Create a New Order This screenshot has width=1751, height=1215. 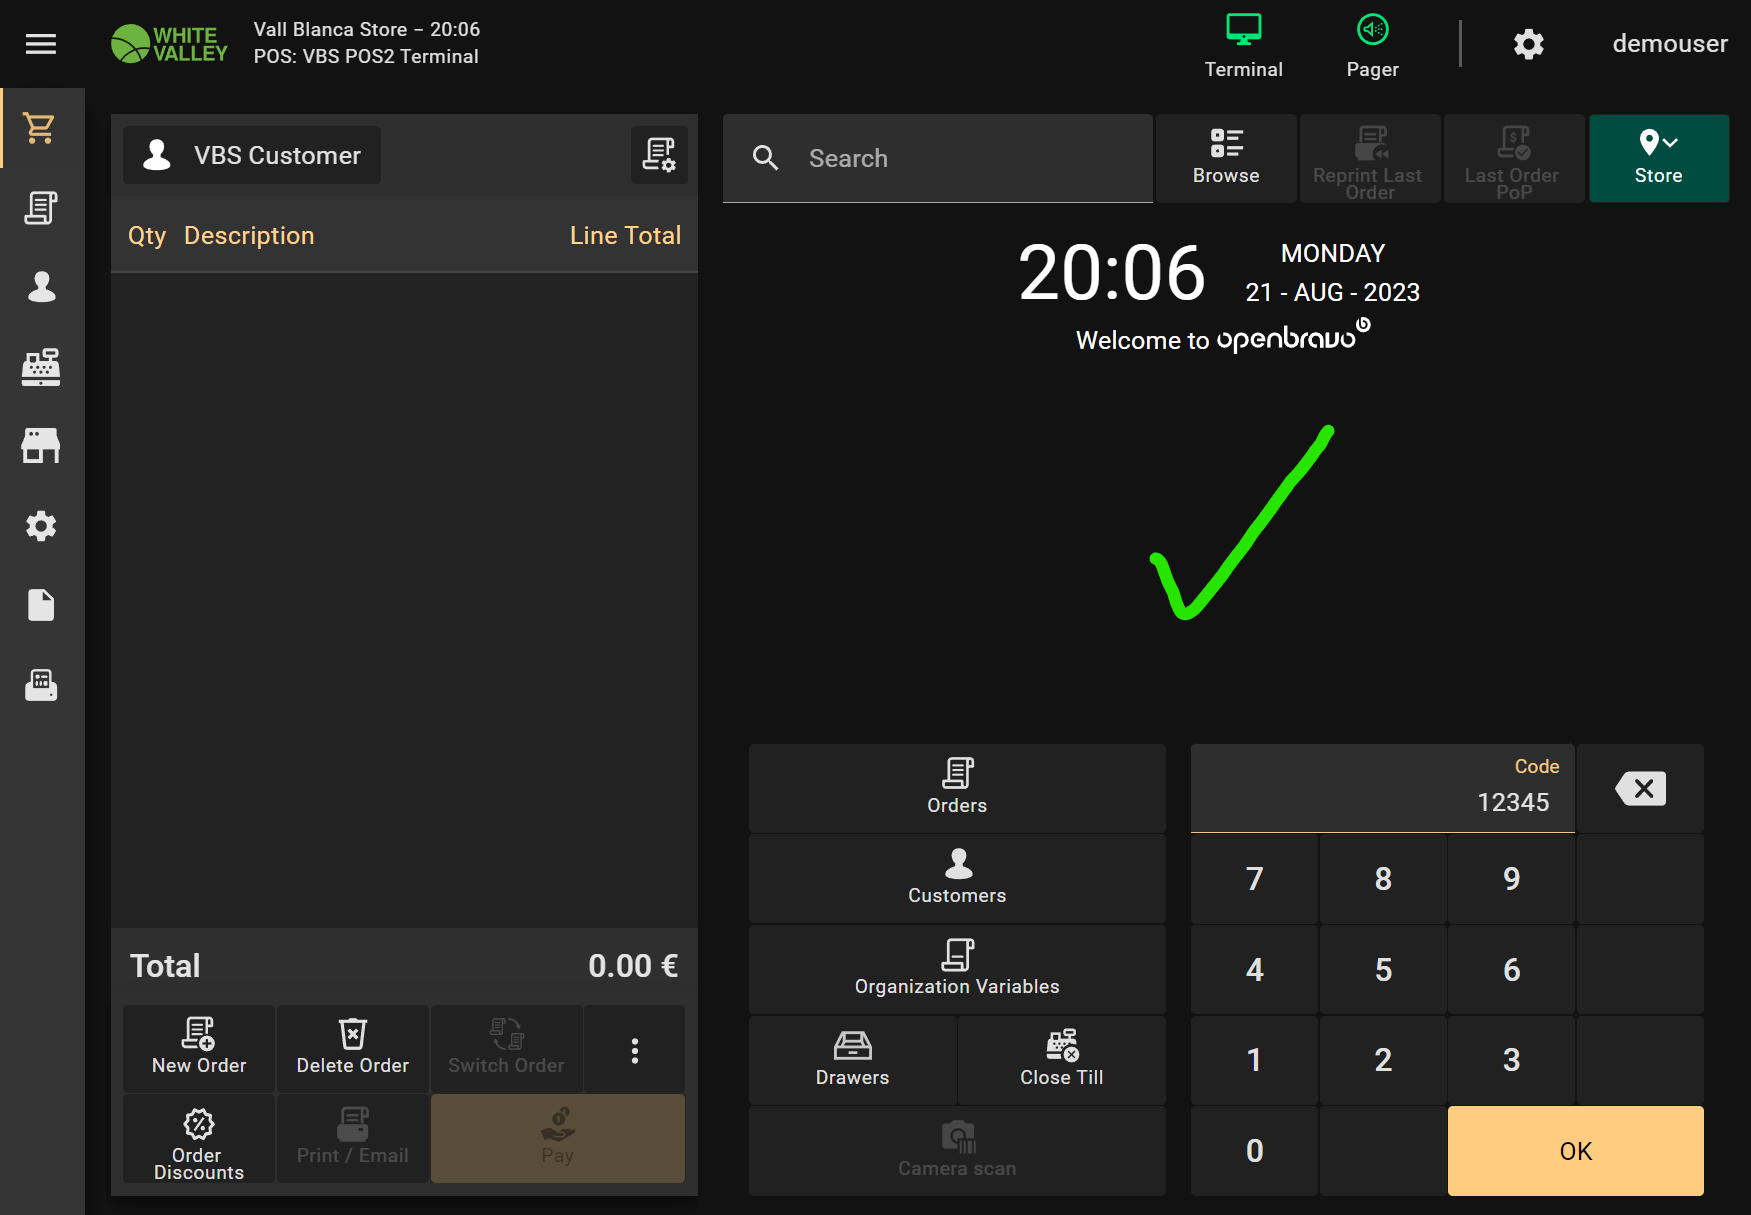point(199,1048)
